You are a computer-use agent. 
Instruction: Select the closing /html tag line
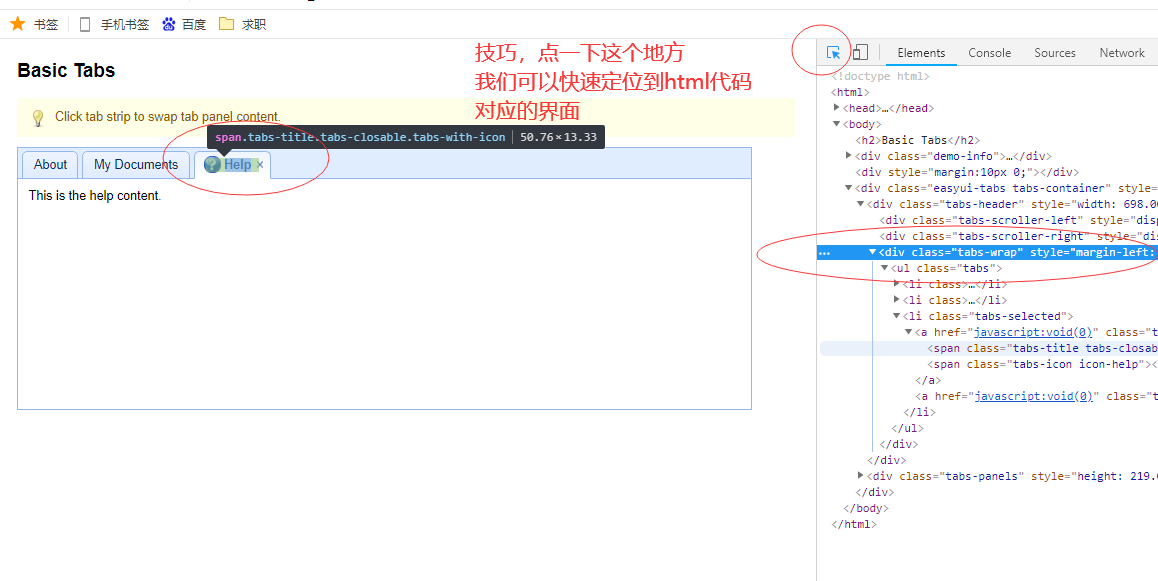854,525
